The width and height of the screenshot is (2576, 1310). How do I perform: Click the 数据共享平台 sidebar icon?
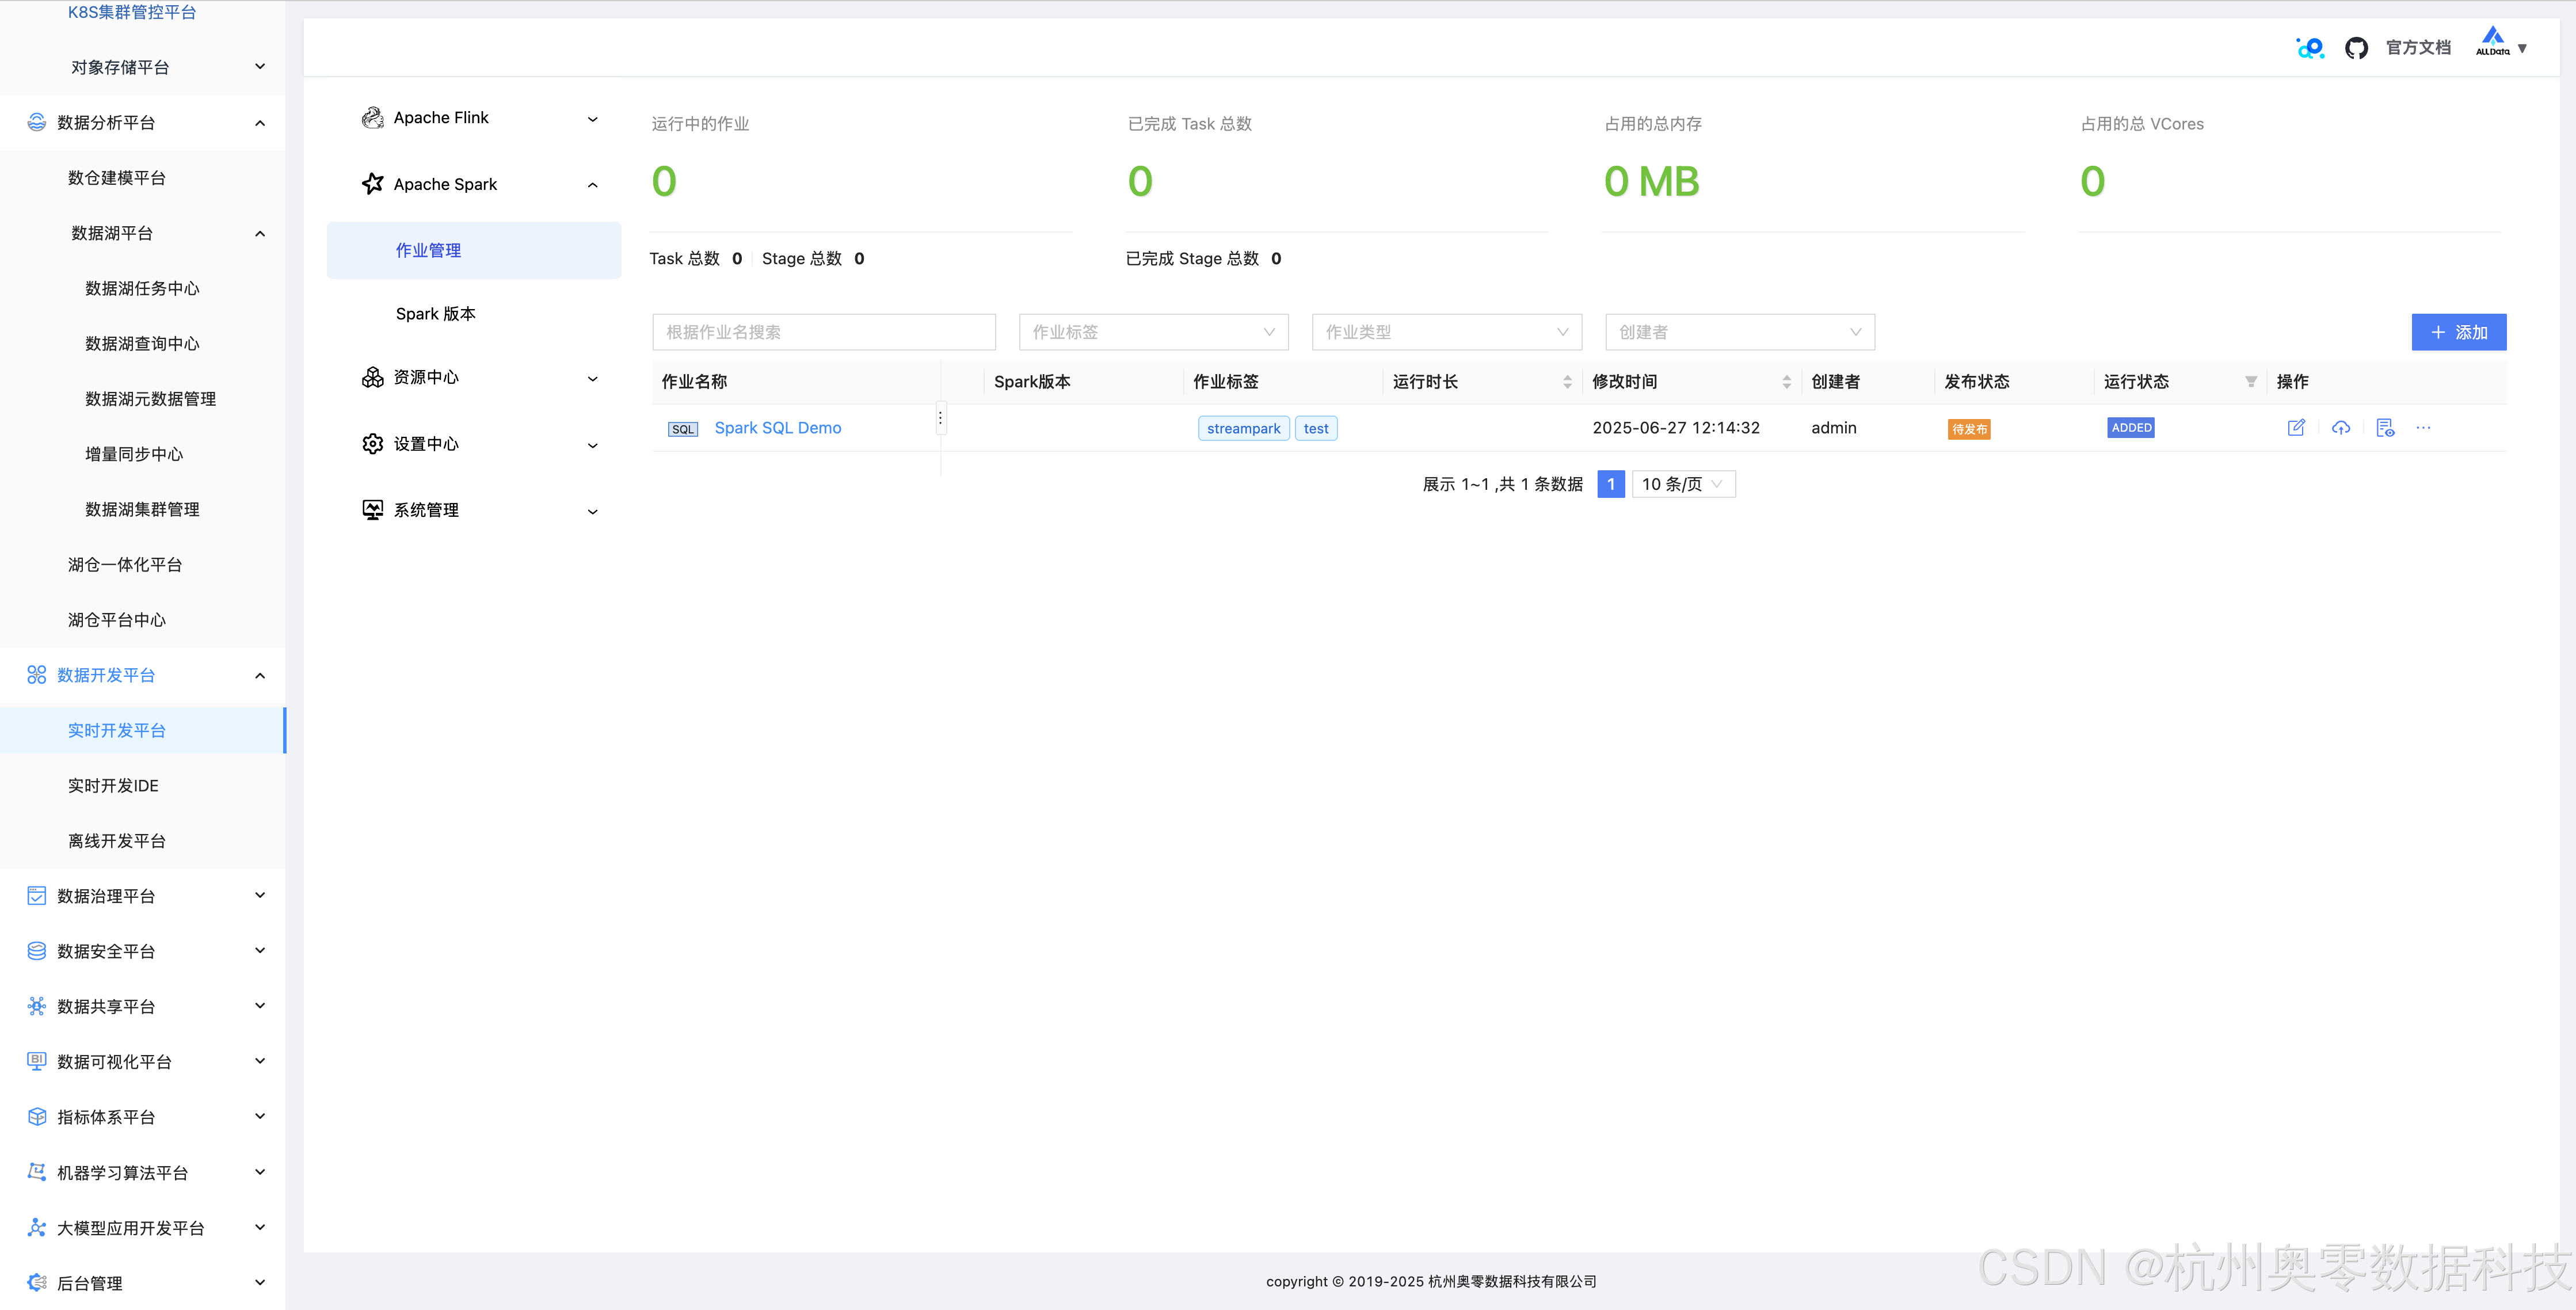(x=37, y=1006)
